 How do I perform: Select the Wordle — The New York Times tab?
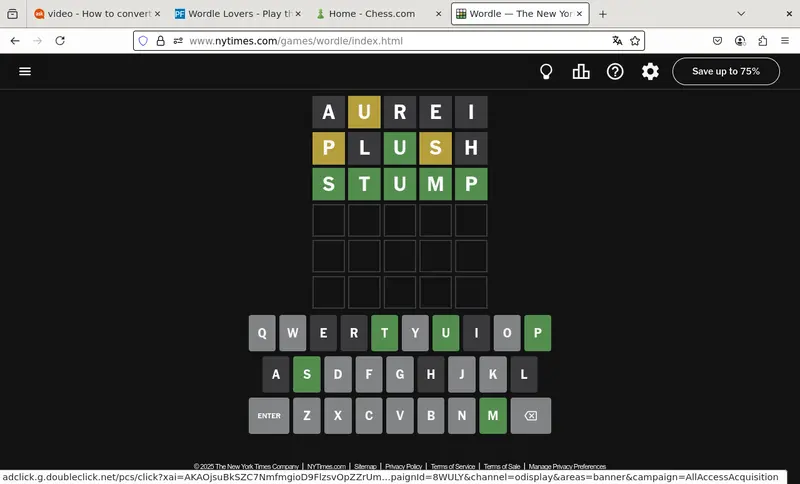click(x=520, y=14)
